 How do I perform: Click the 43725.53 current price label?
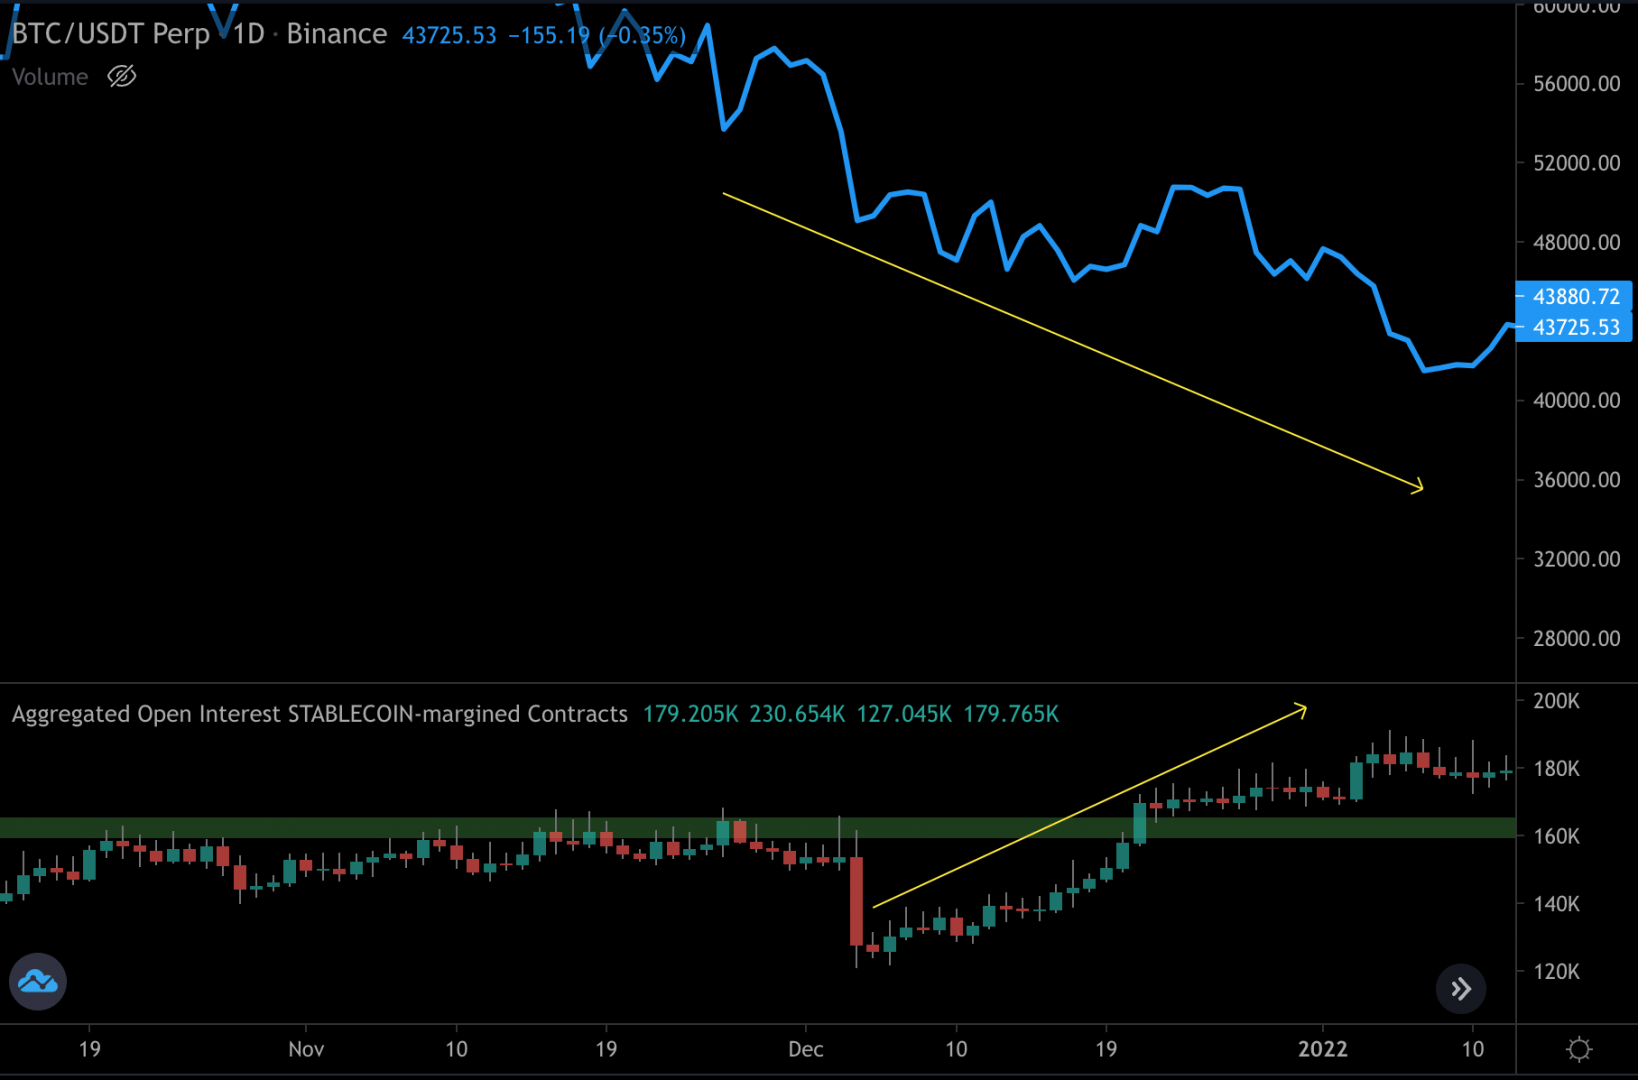pos(1575,327)
